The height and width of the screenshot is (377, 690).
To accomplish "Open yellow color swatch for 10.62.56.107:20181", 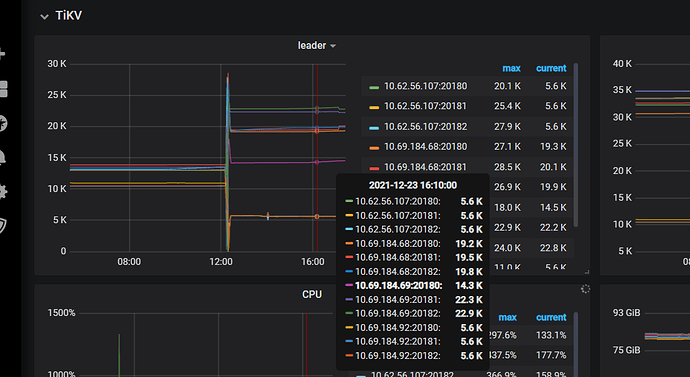I will pos(374,107).
